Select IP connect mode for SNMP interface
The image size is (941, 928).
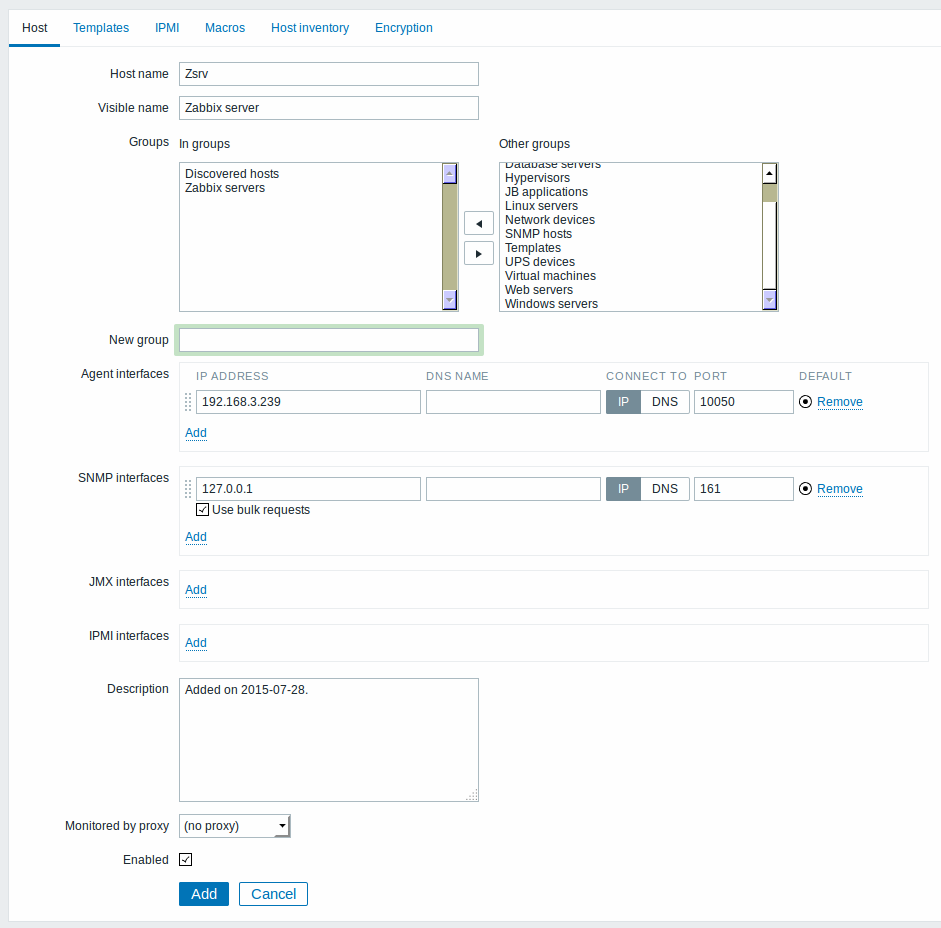[x=624, y=489]
